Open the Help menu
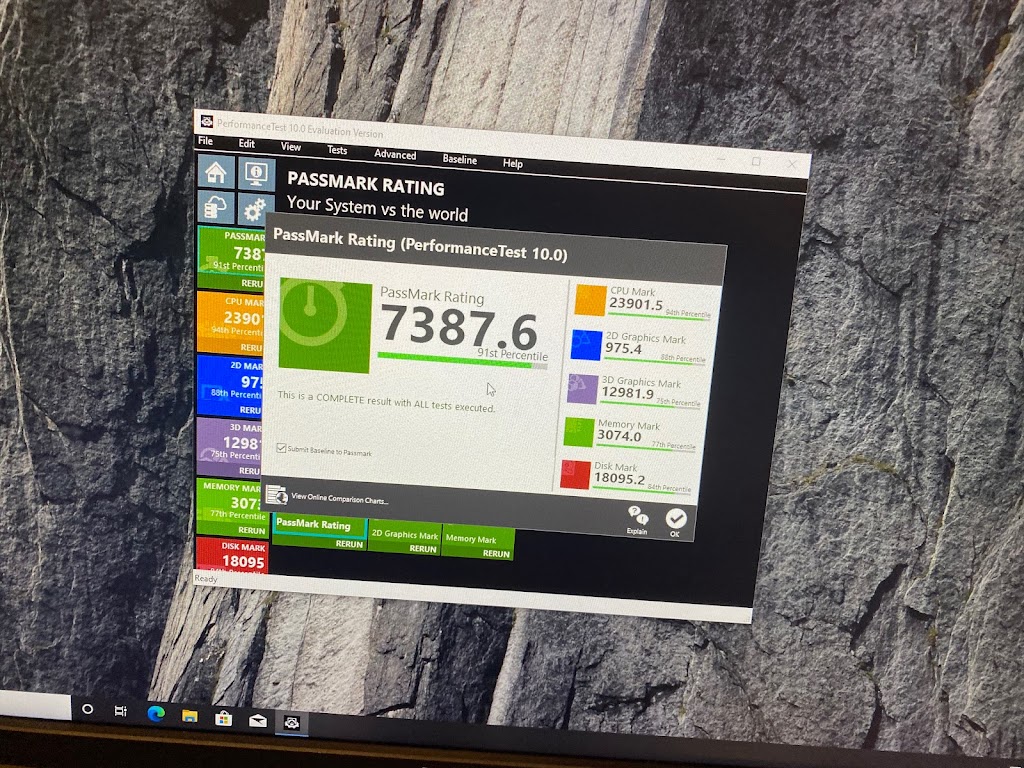 tap(513, 163)
